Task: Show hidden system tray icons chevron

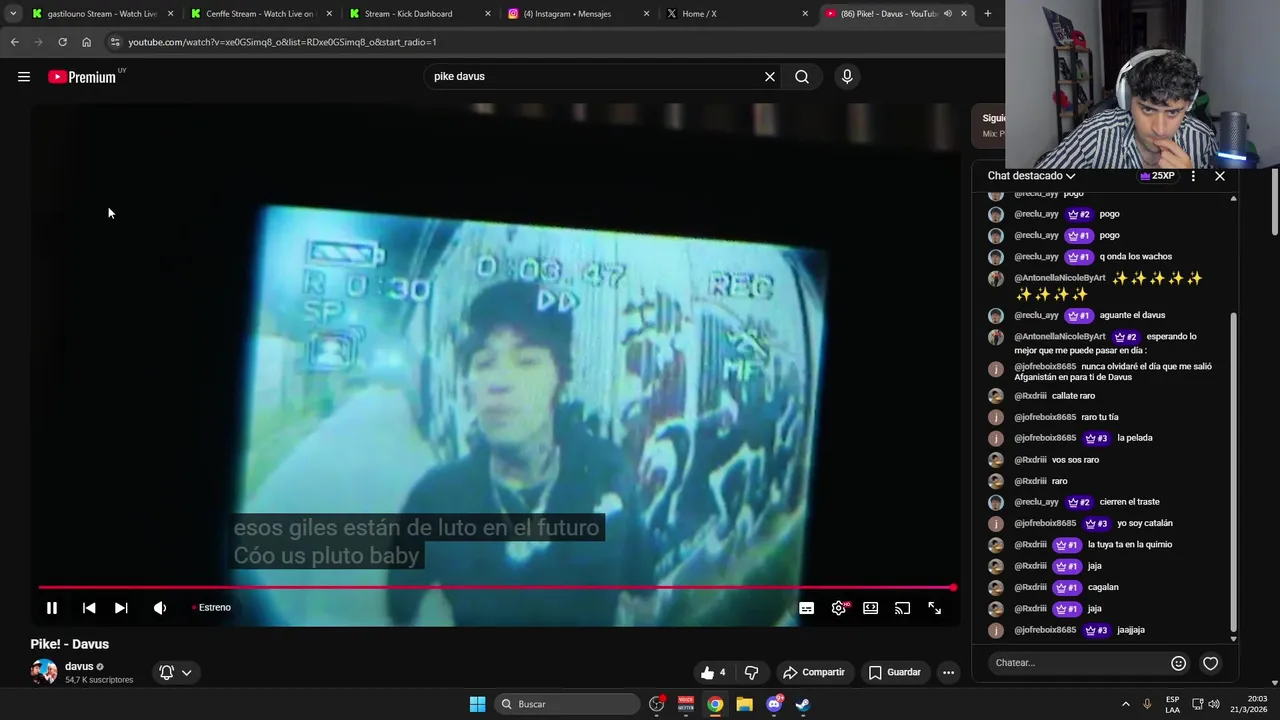Action: (x=1125, y=704)
